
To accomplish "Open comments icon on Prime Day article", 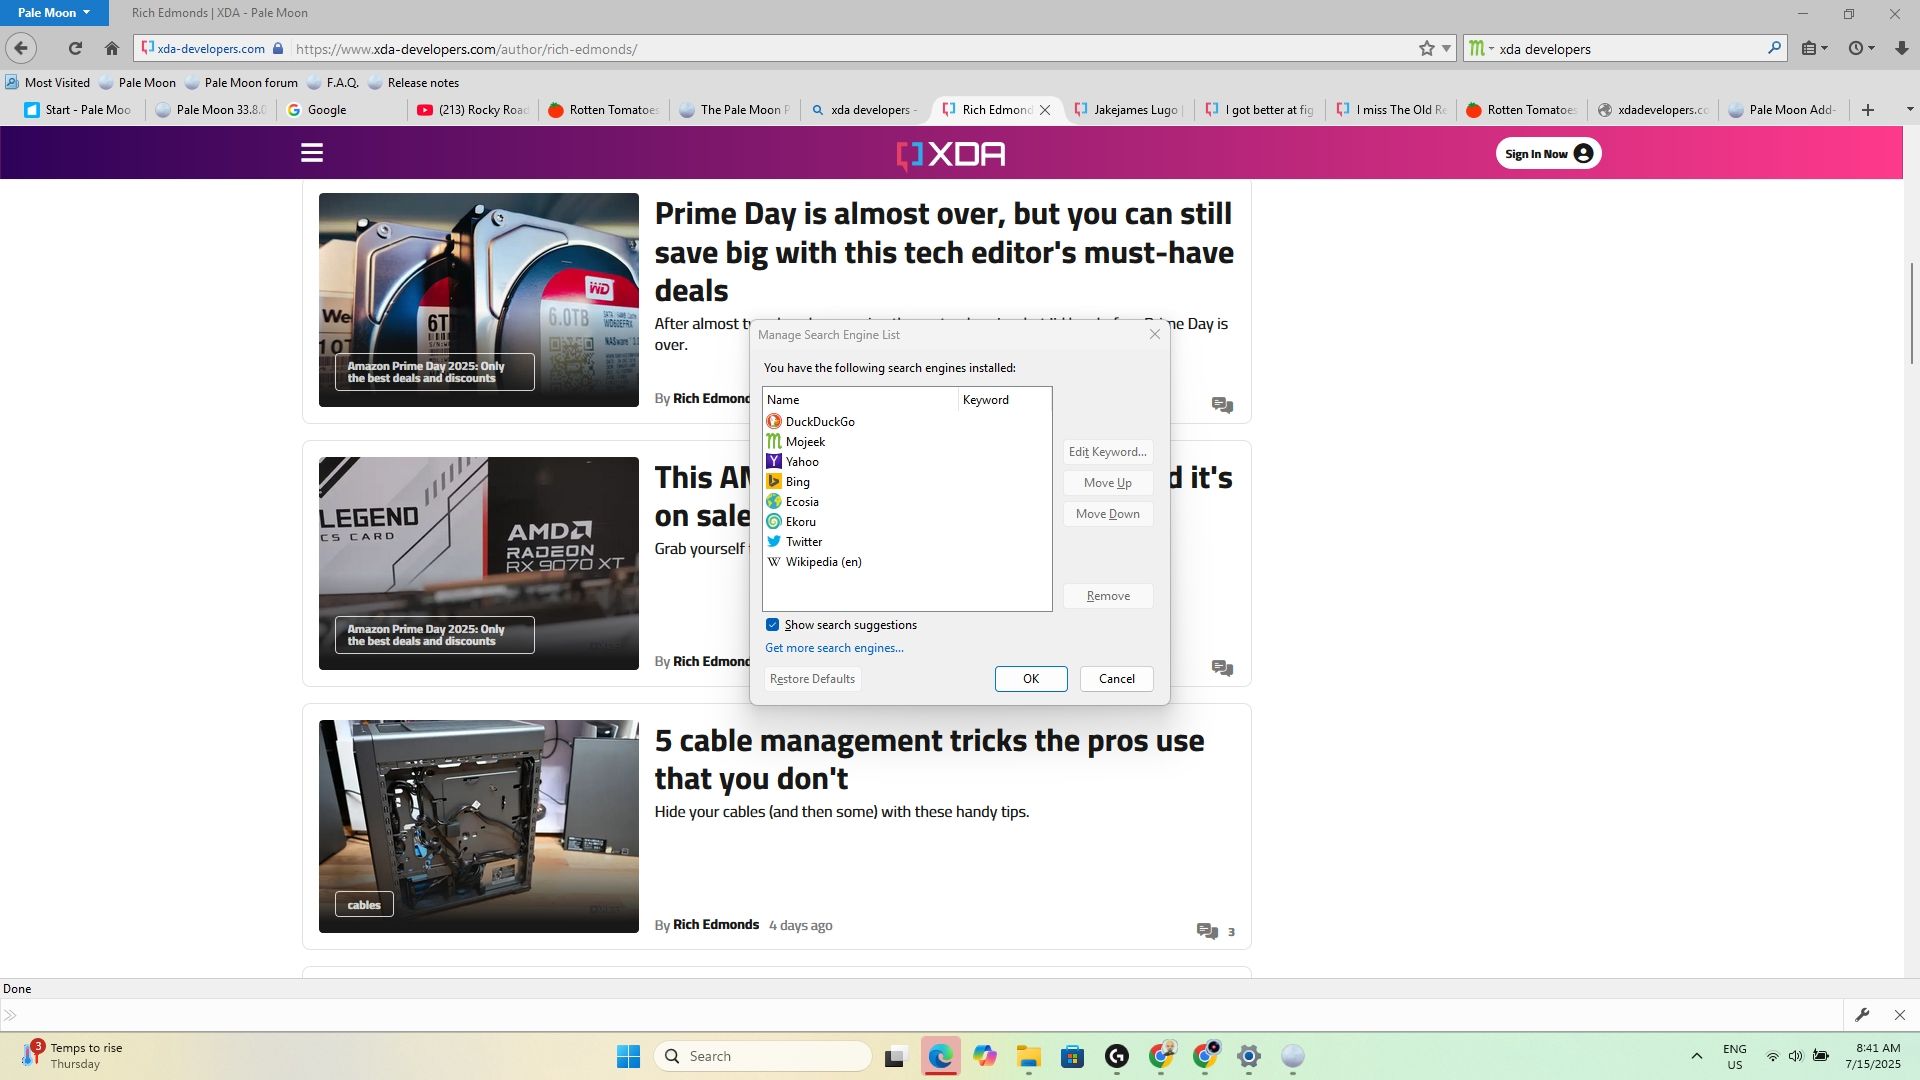I will 1222,405.
